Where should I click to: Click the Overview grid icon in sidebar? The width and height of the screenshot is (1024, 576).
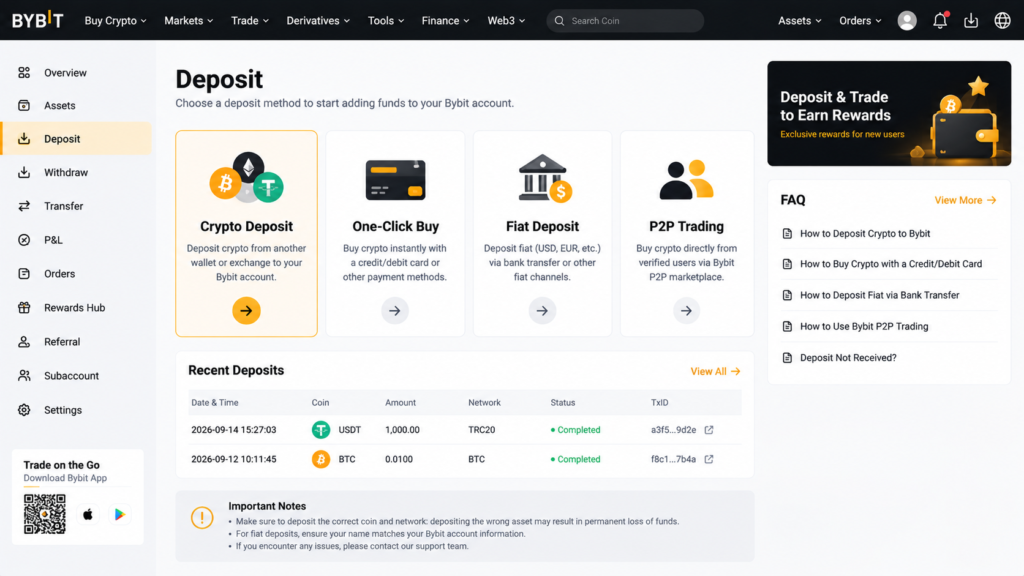coord(24,72)
